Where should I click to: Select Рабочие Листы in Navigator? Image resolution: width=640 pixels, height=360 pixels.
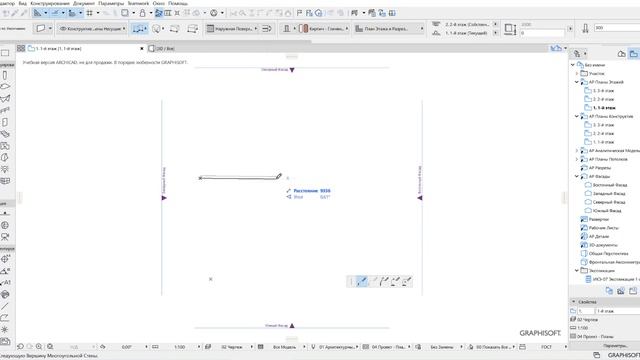[x=604, y=228]
